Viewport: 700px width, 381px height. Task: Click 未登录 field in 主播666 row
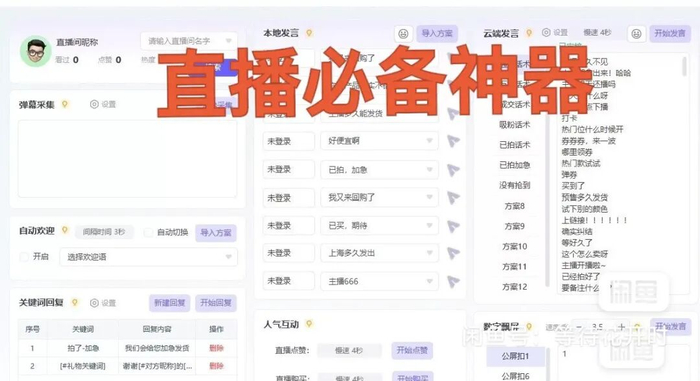click(288, 281)
